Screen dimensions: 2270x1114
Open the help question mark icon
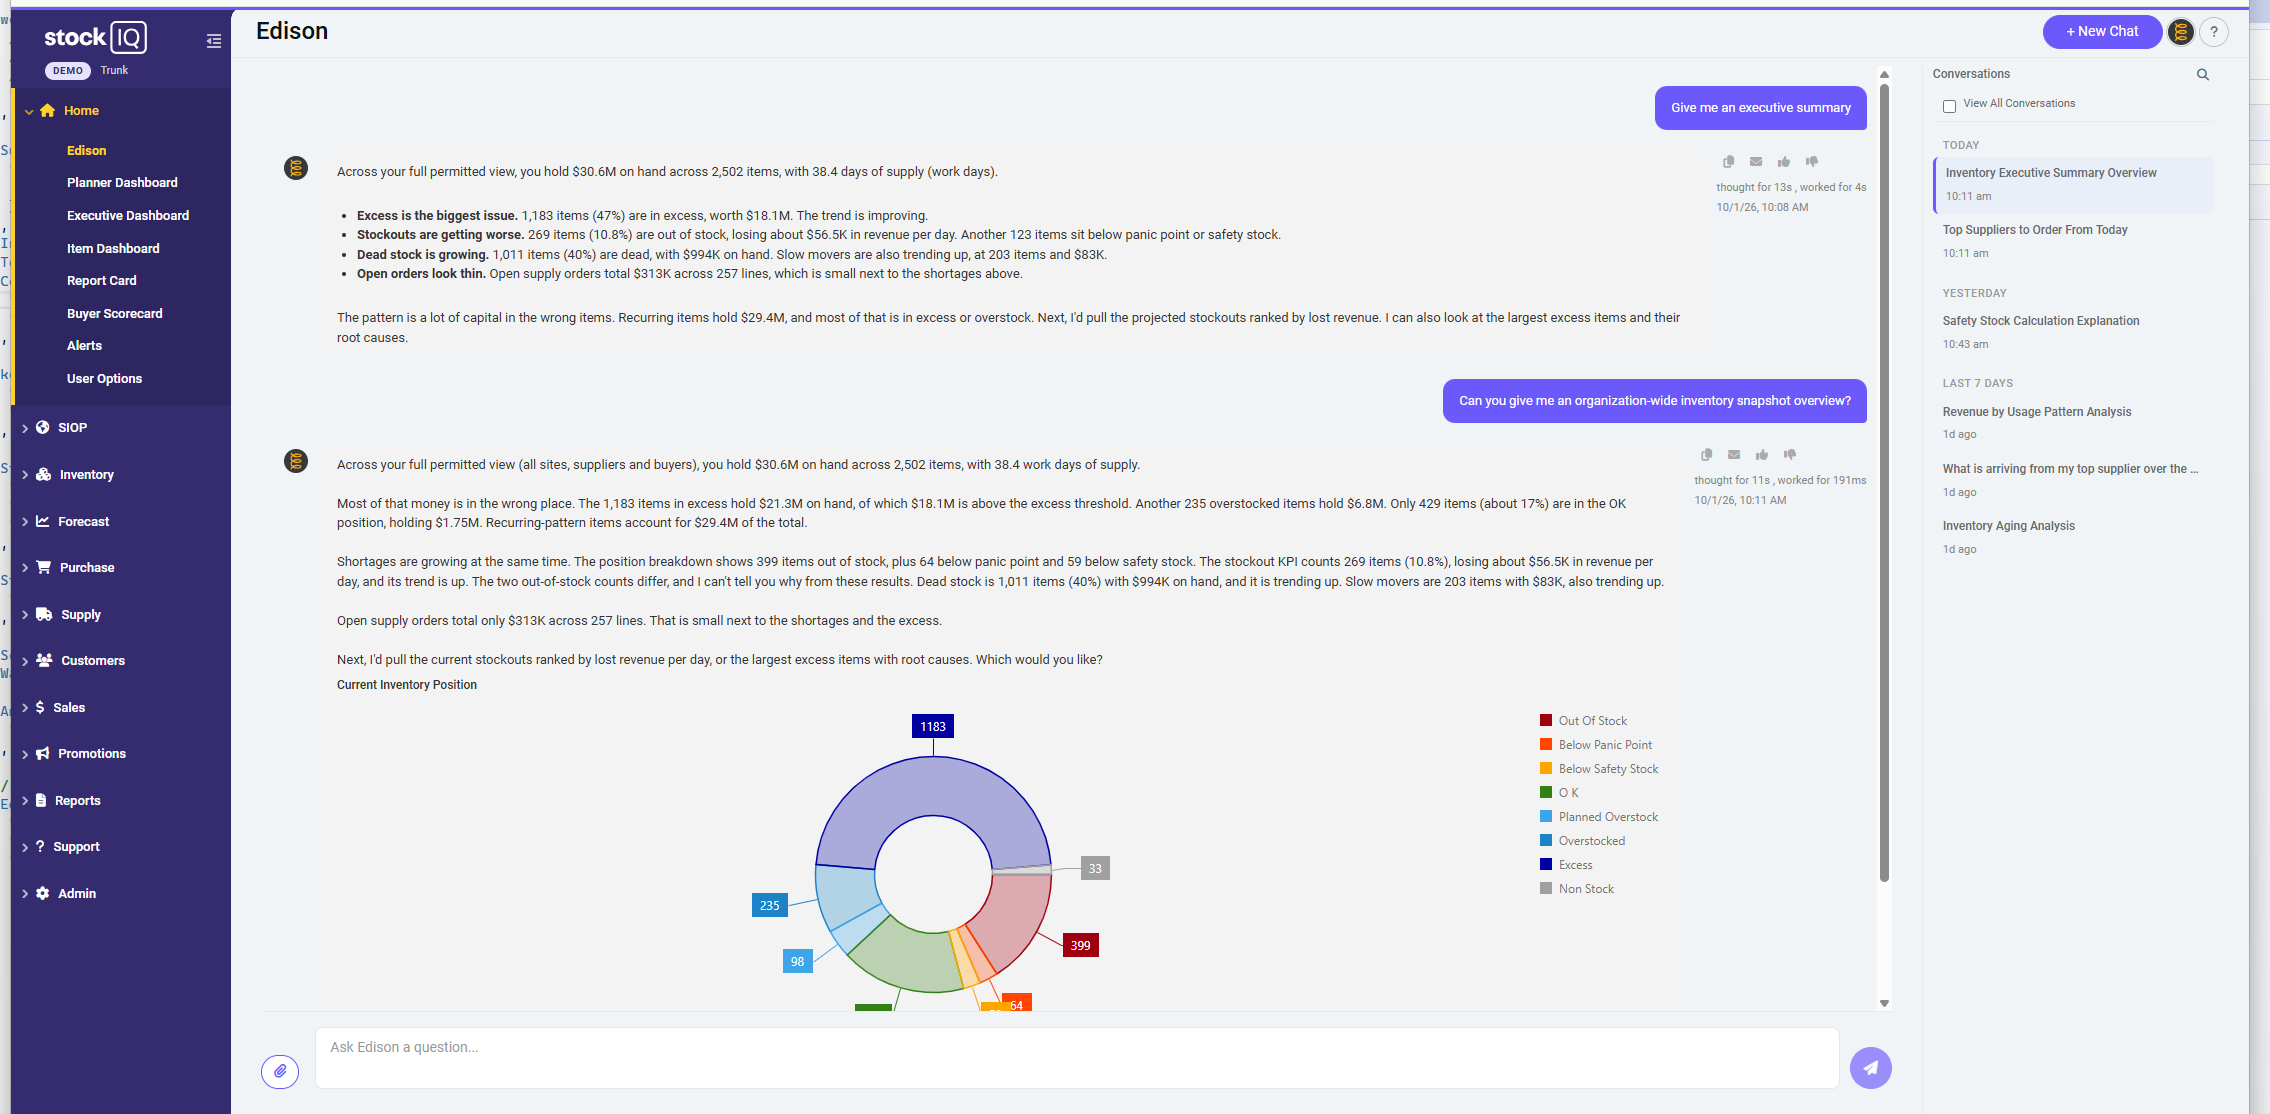[x=2214, y=32]
